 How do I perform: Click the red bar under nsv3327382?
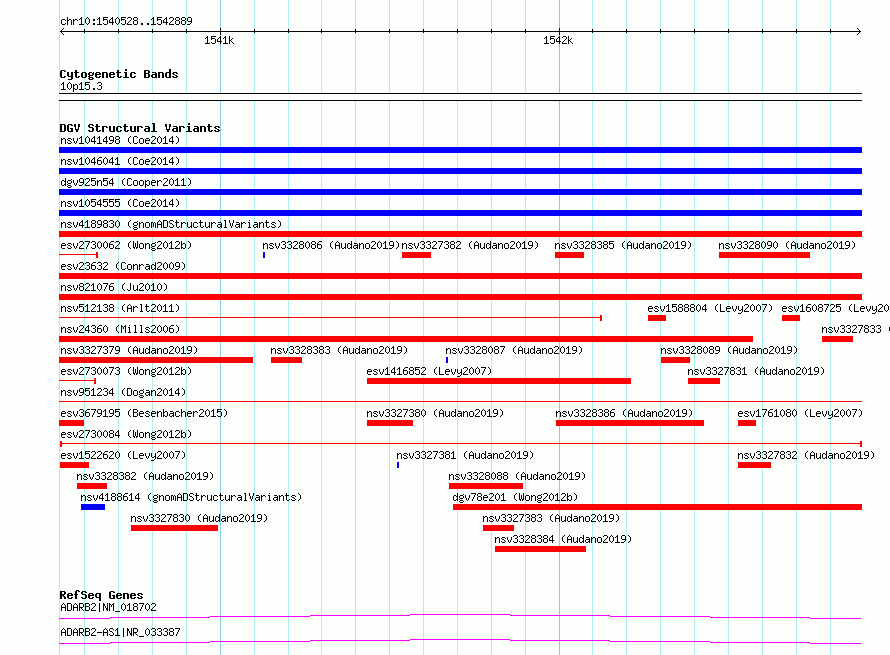(x=417, y=255)
